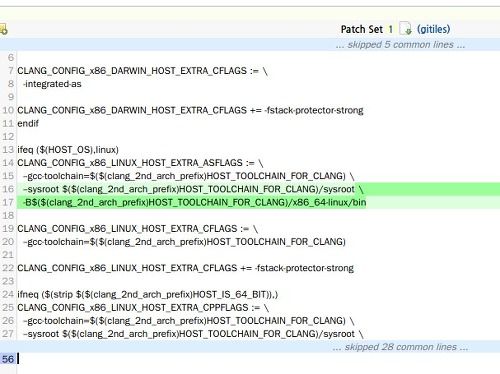Screen dimensions: 500x374
Task: Click line number 56 in gutter
Action: (x=8, y=359)
